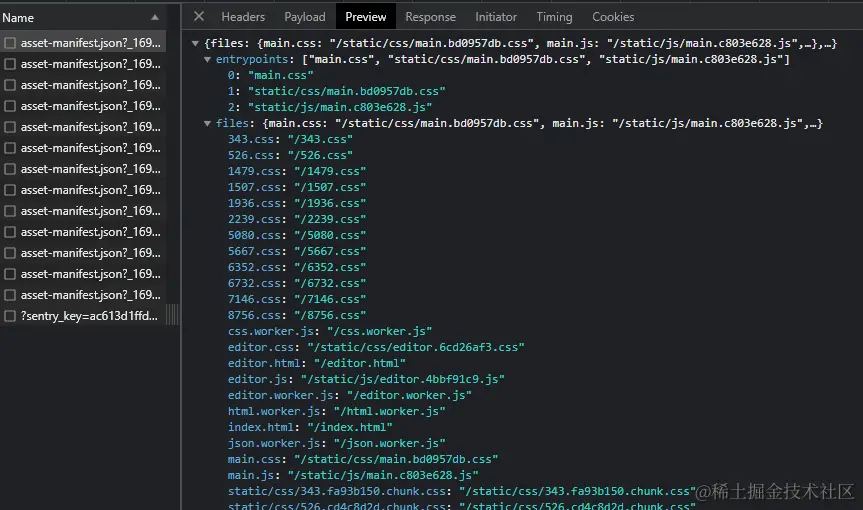Click the 5667.css entry

[297, 251]
